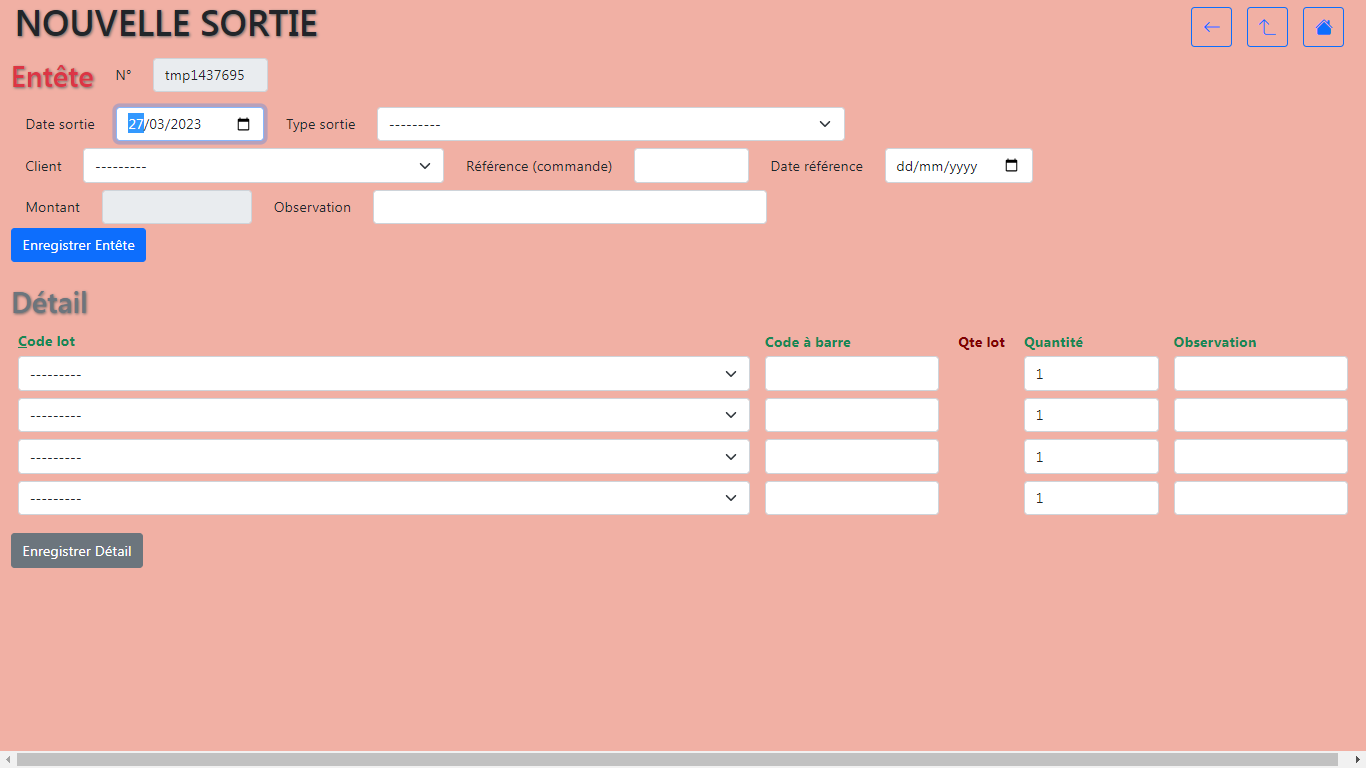Click the Date référence dd/mm/yyyy field
Viewport: 1366px width, 768px height.
pos(959,166)
